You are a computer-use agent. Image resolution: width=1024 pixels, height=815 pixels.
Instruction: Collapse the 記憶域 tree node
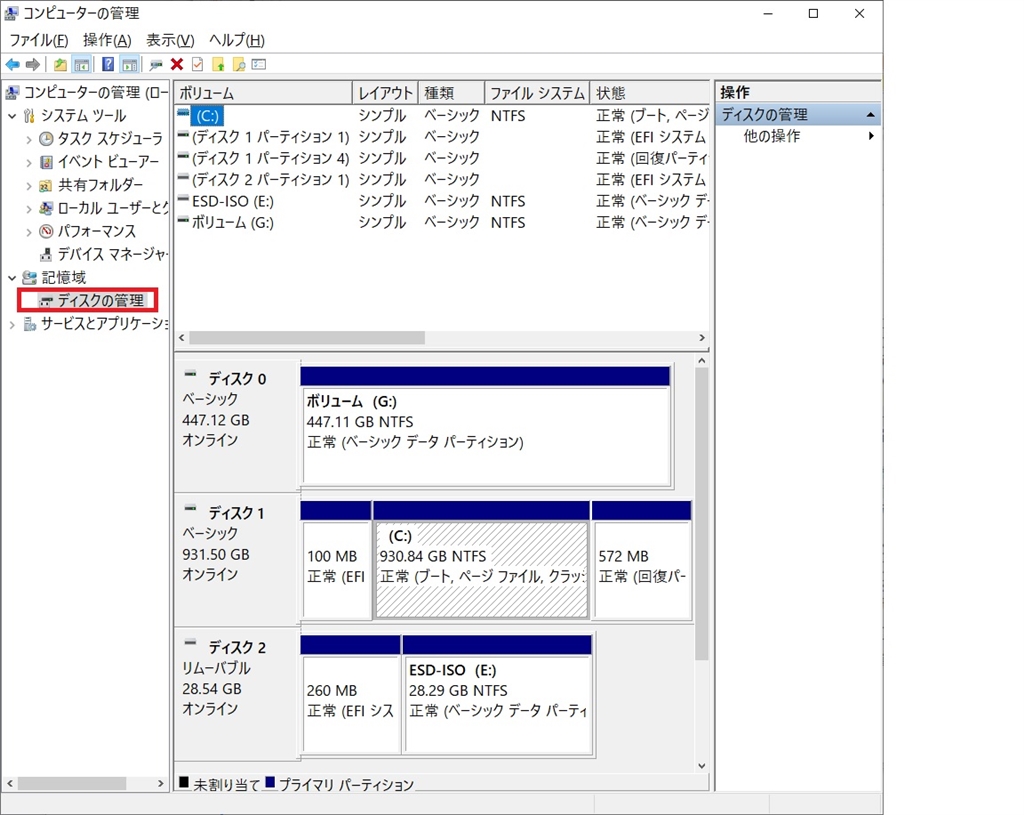point(12,278)
